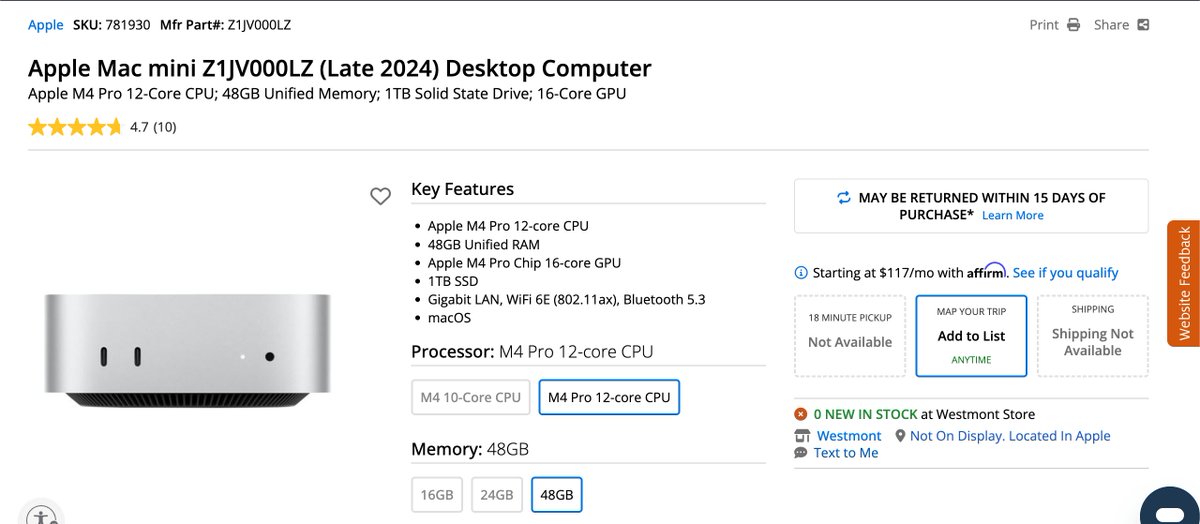The height and width of the screenshot is (524, 1200).
Task: Click the MAY BE RETURNED WITHIN 15 DAYS banner
Action: coord(971,206)
